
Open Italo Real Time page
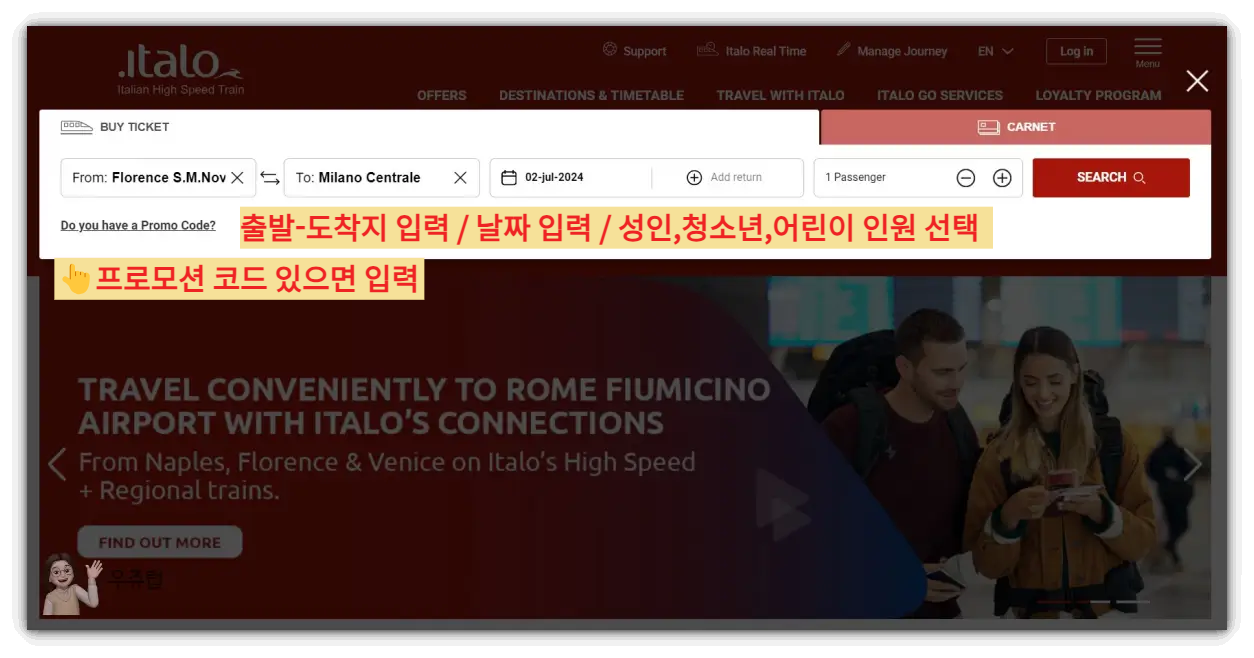click(752, 50)
